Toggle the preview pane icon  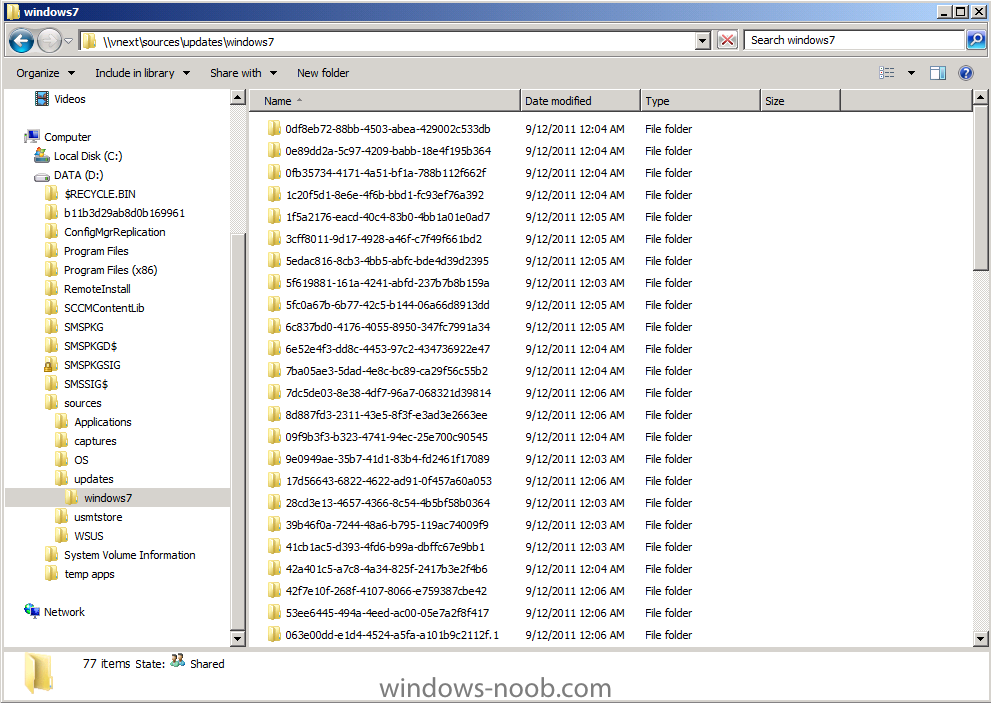coord(938,73)
